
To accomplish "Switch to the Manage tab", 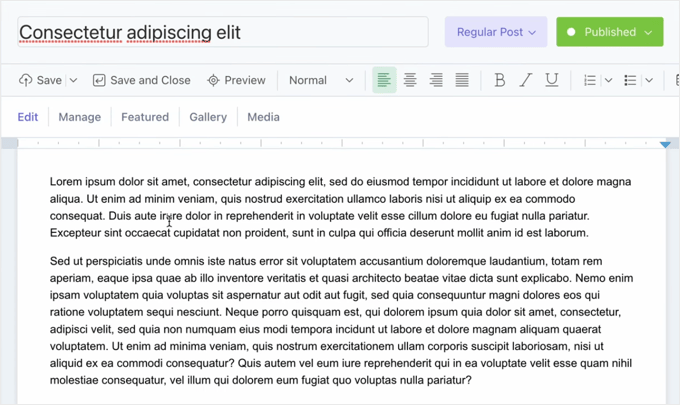I will pos(79,117).
